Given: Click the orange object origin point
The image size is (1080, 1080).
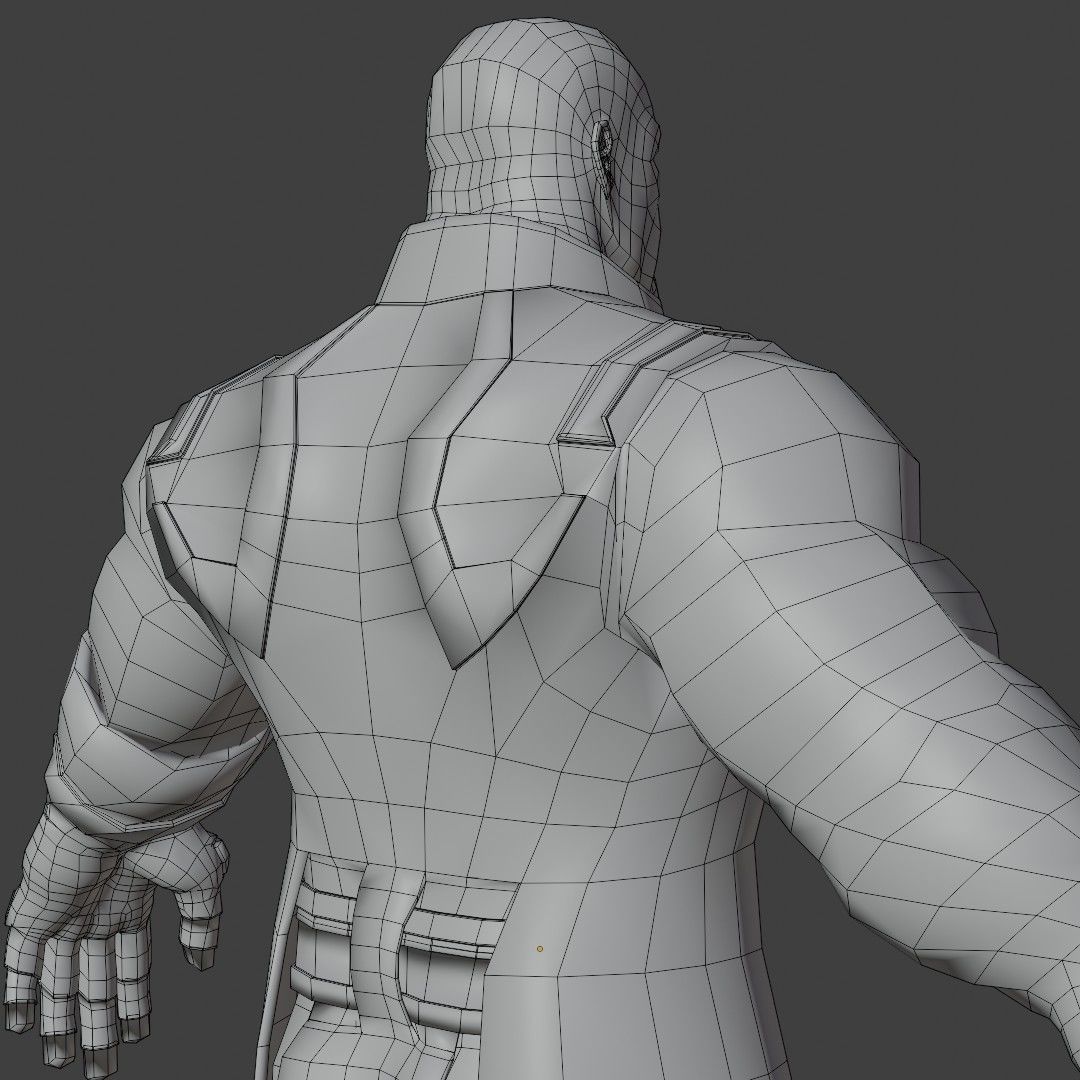Looking at the screenshot, I should [539, 948].
